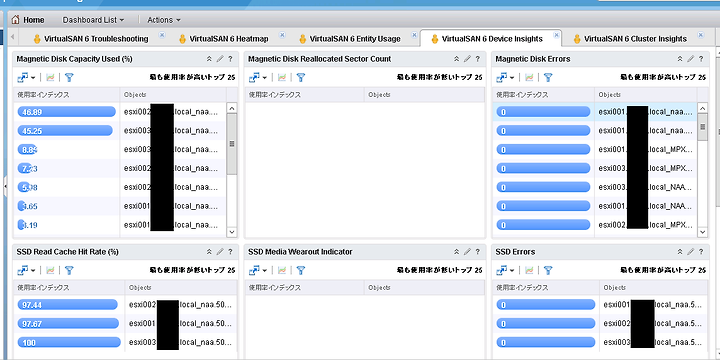Open help for Magnetic Disk Errors
Viewport: 720px width, 360px height.
click(x=701, y=59)
